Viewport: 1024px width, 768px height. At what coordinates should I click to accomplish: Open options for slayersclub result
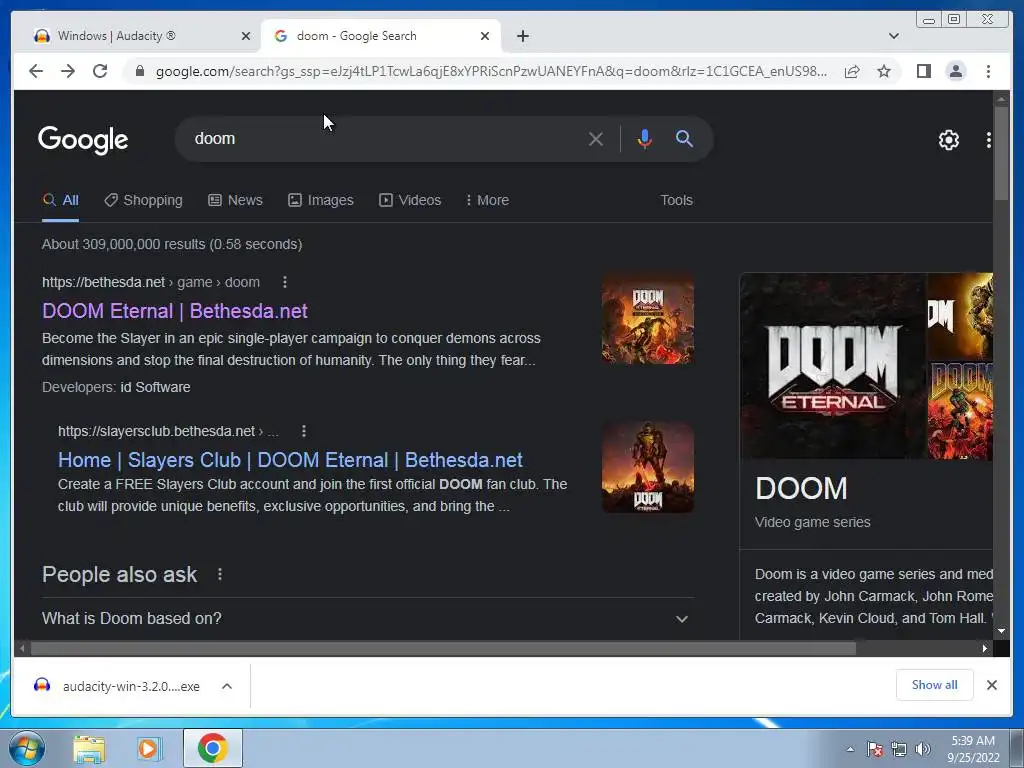304,431
